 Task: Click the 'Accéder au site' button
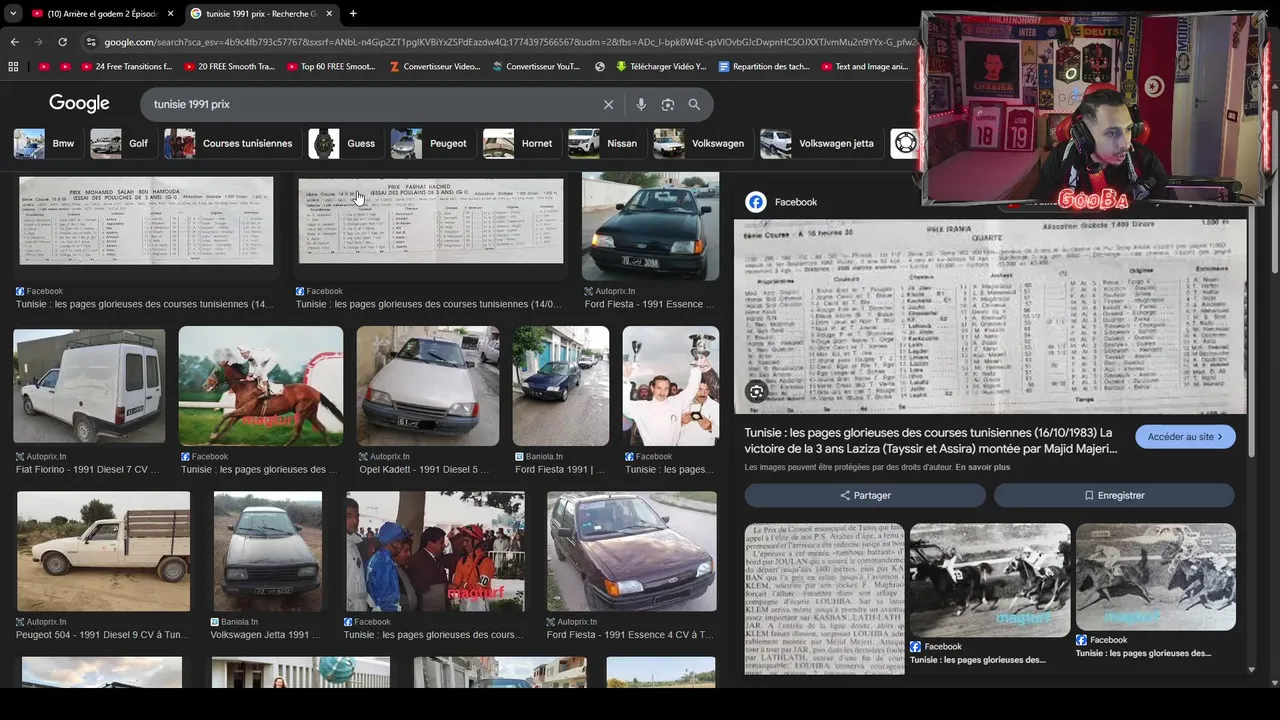pyautogui.click(x=1185, y=437)
